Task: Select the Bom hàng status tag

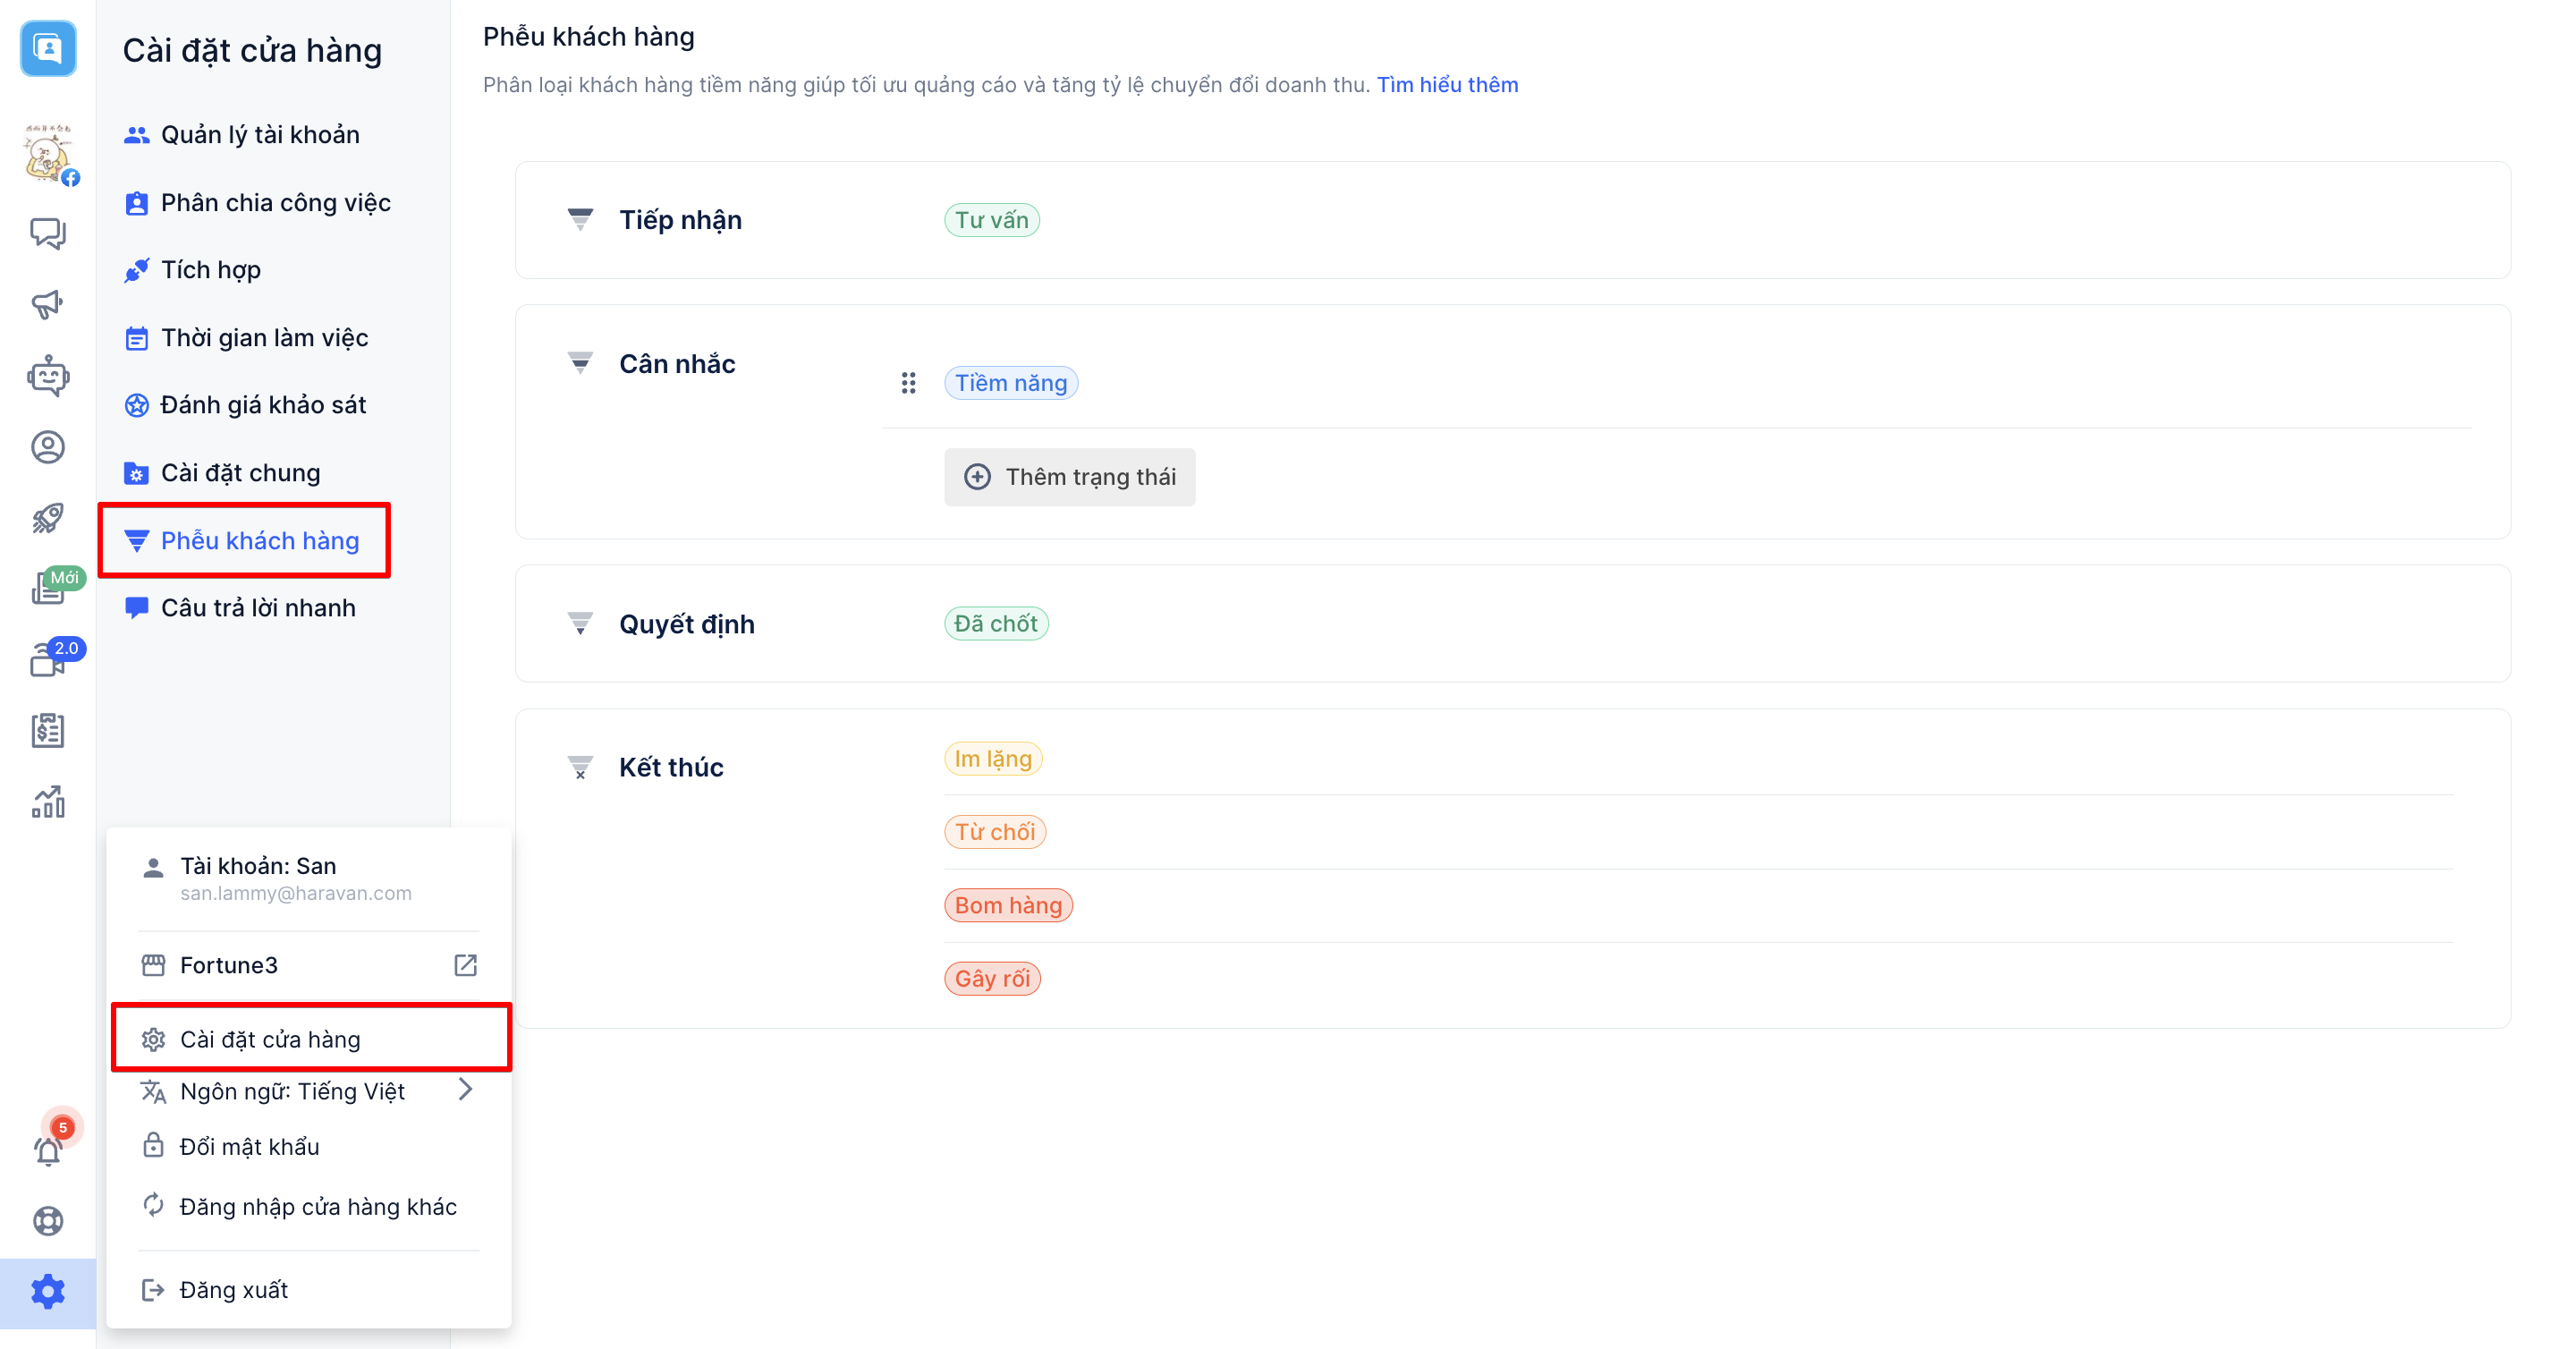Action: click(x=1008, y=905)
